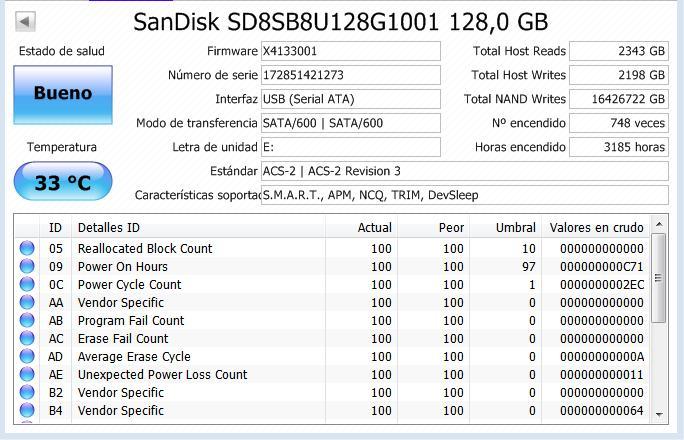Screen dimensions: 684x440
Task: Click the status orb beside Program Fail Count
Action: click(27, 320)
